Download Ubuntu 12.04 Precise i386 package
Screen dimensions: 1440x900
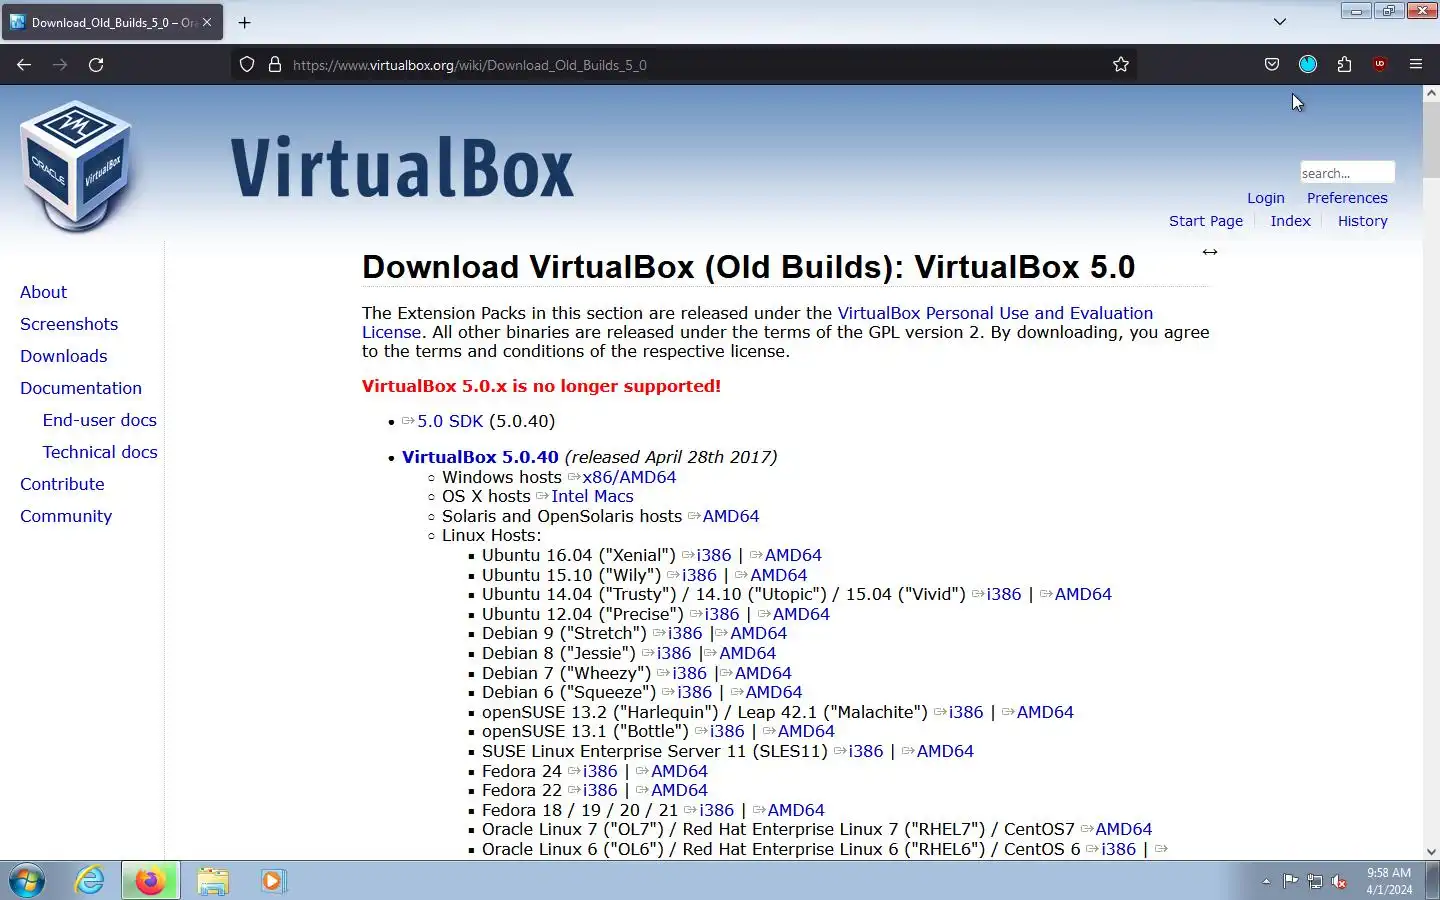[722, 614]
